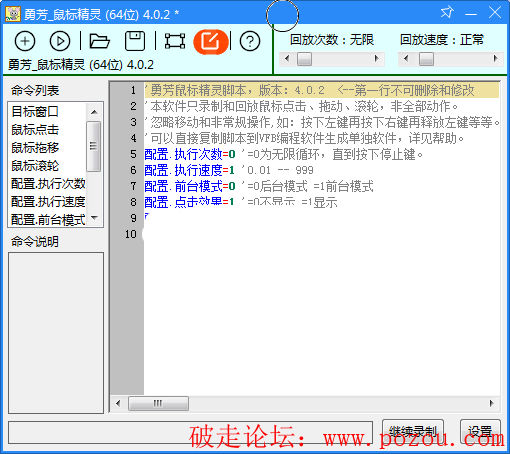Open a script file with folder icon

point(99,41)
